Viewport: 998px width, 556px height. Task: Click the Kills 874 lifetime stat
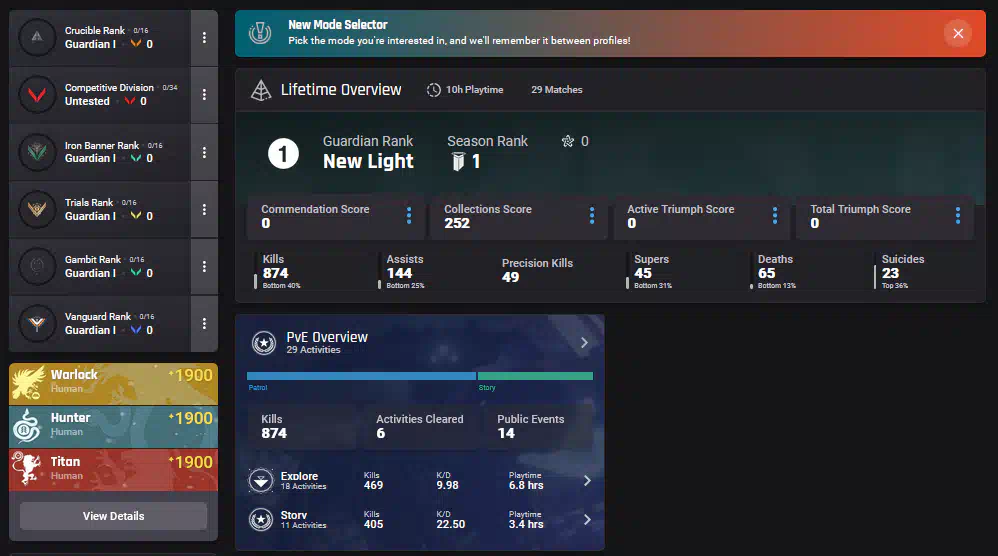[280, 271]
